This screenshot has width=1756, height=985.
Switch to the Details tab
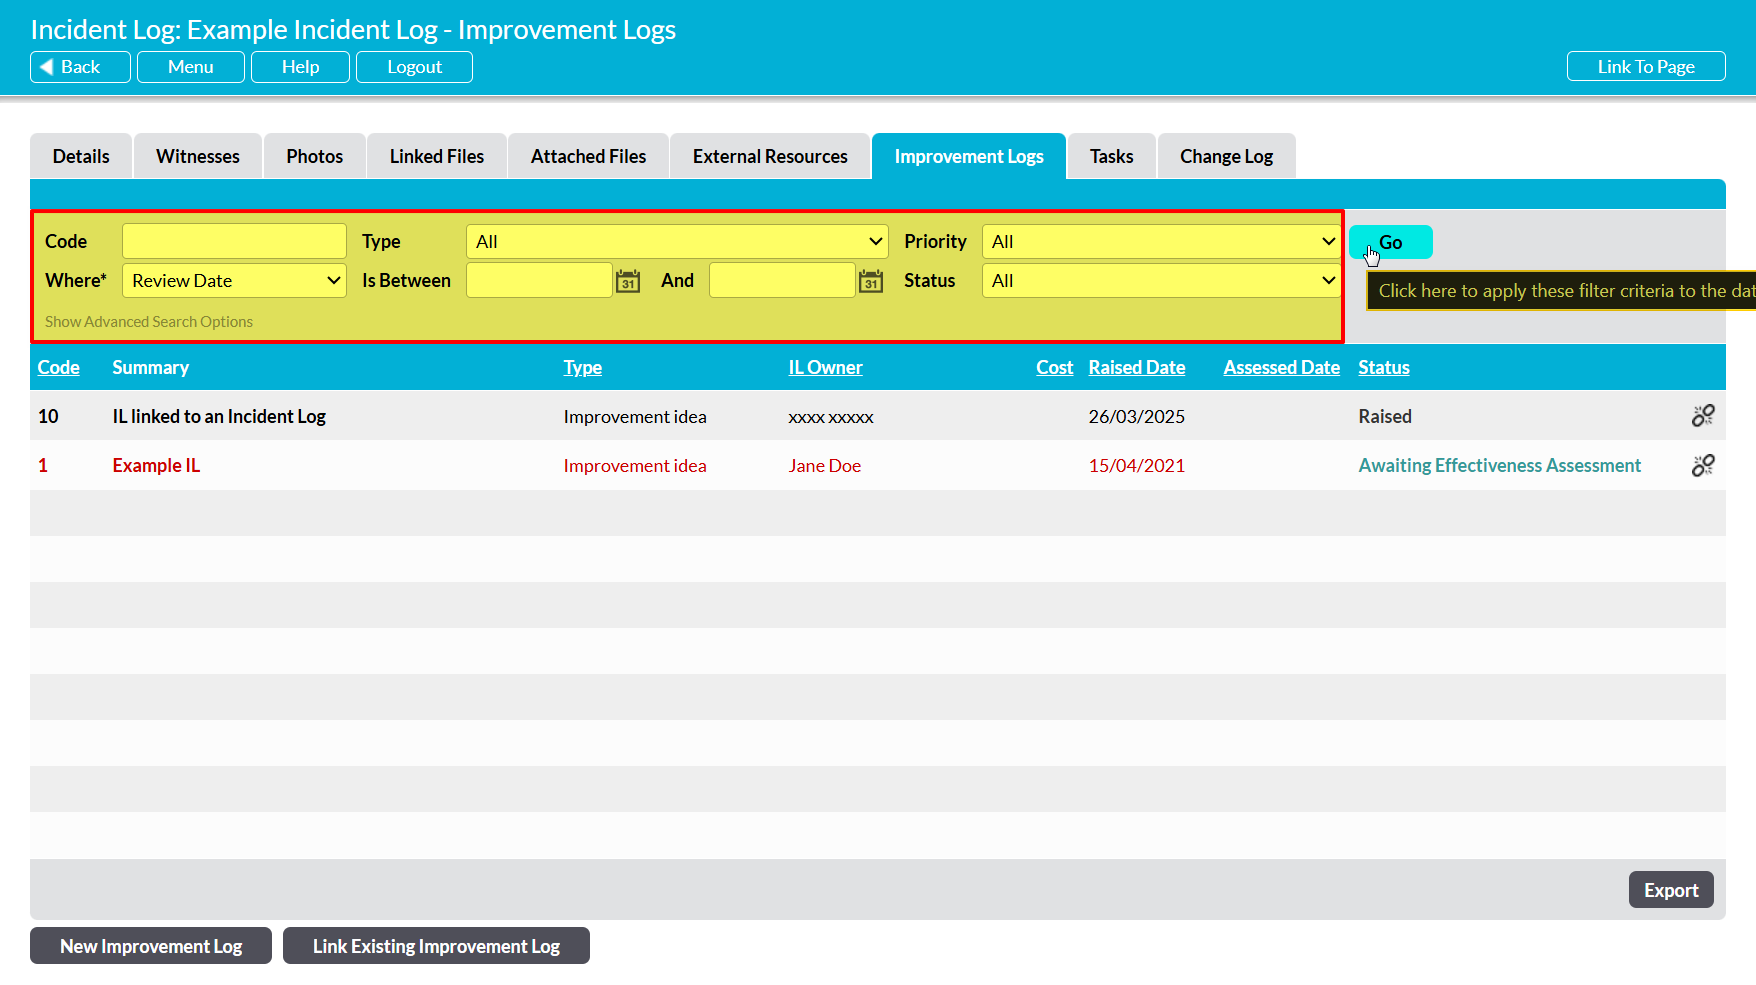pyautogui.click(x=81, y=156)
